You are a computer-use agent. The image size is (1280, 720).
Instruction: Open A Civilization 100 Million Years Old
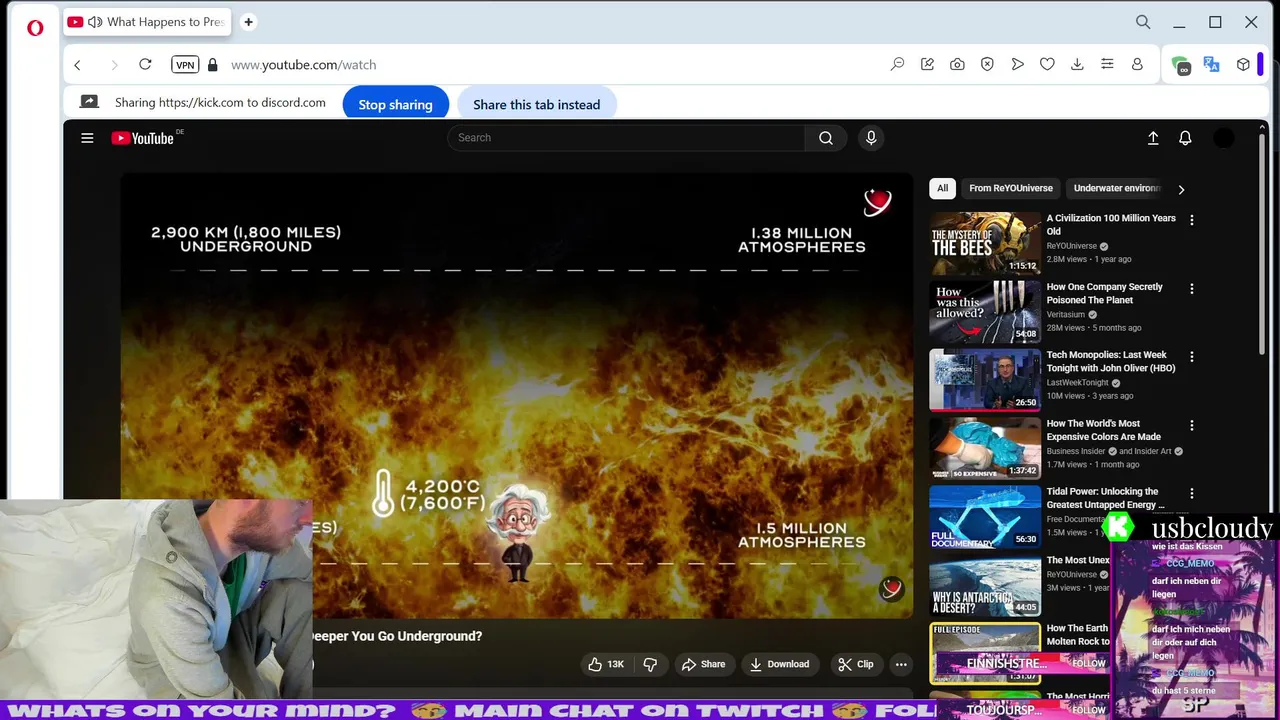[1111, 224]
